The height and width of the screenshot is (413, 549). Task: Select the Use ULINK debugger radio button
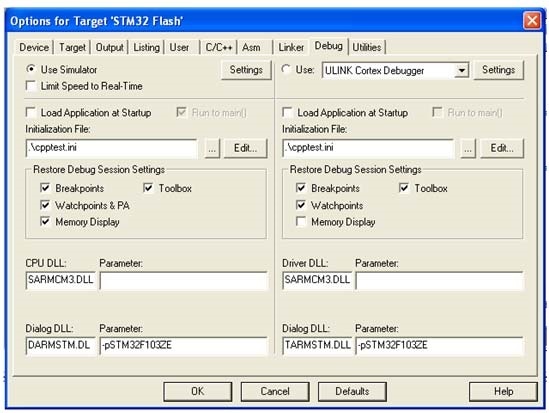286,69
